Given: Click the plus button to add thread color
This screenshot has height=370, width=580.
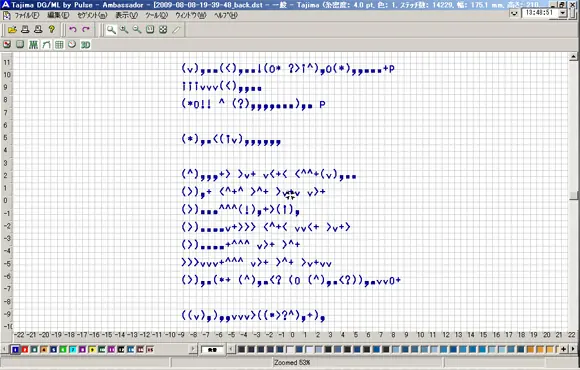Looking at the screenshot, I should click(x=563, y=349).
